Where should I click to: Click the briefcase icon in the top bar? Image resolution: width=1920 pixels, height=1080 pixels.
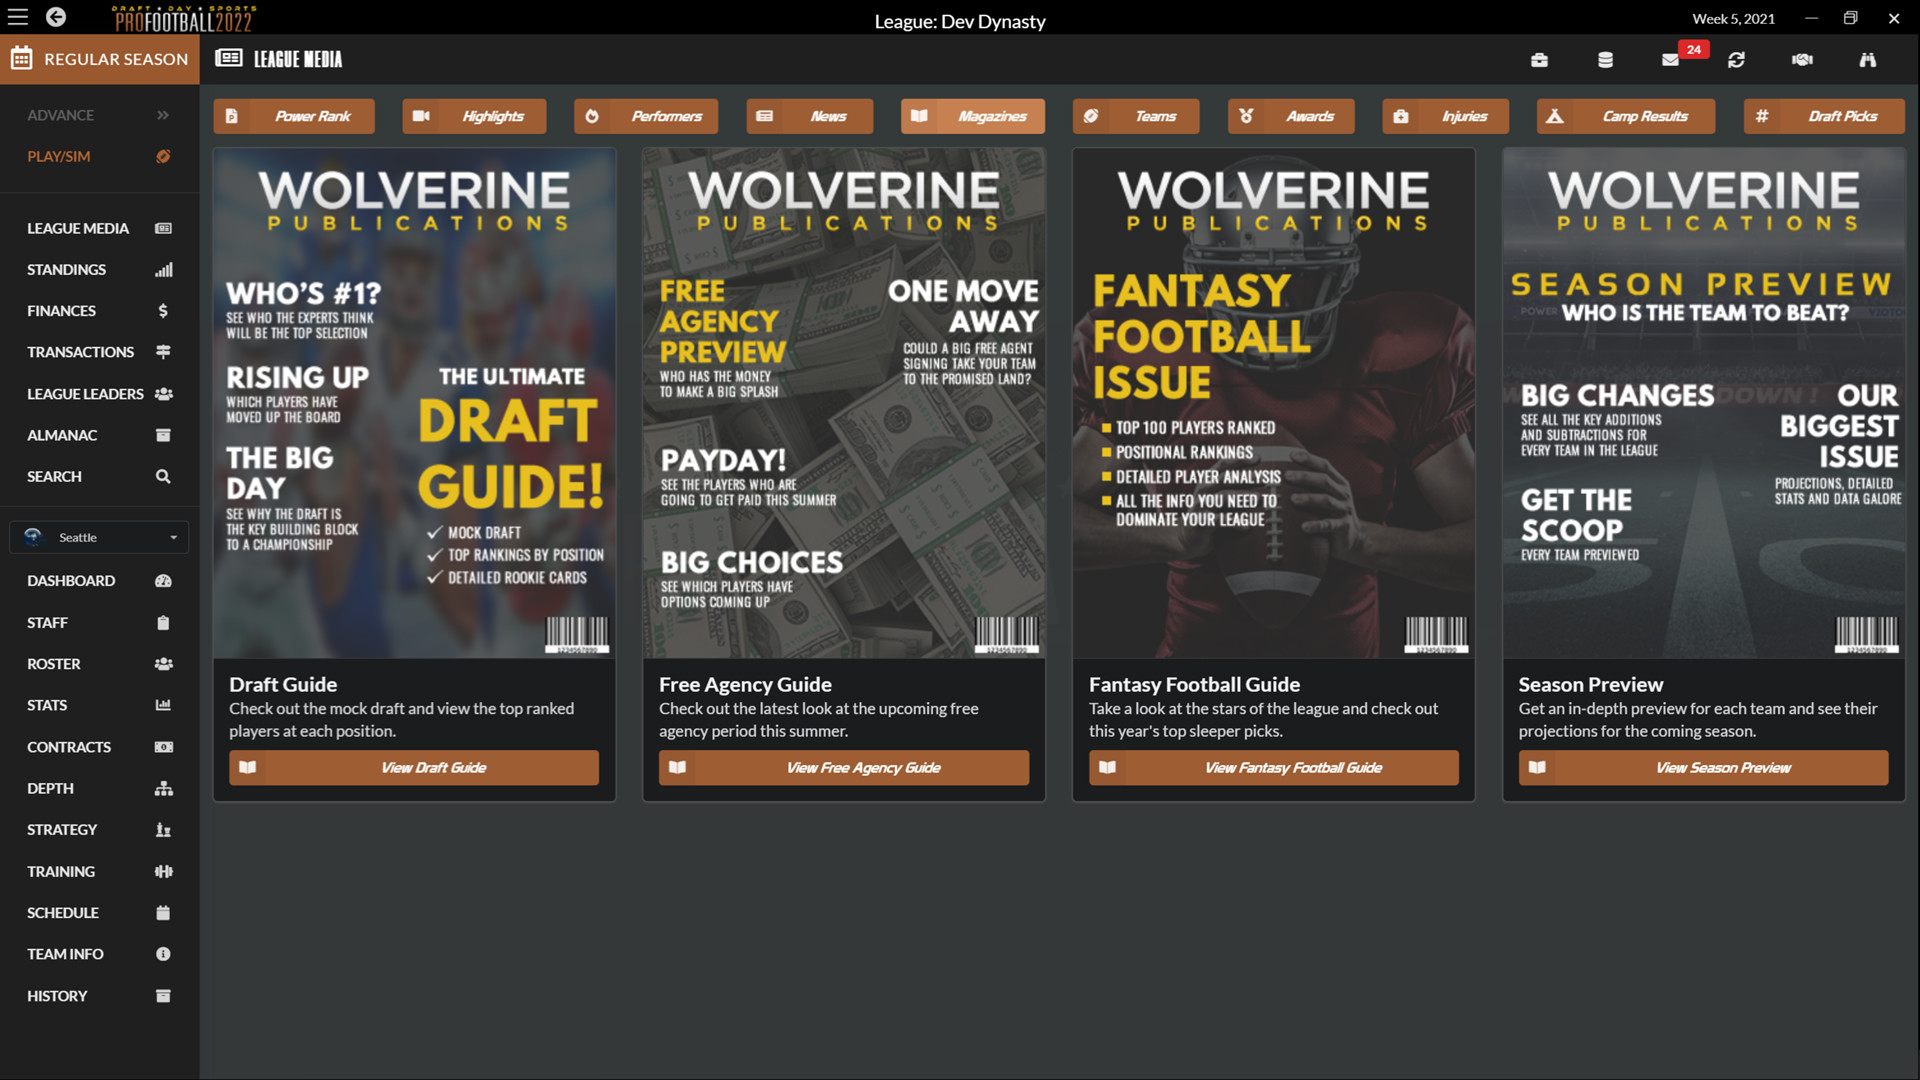coord(1539,60)
